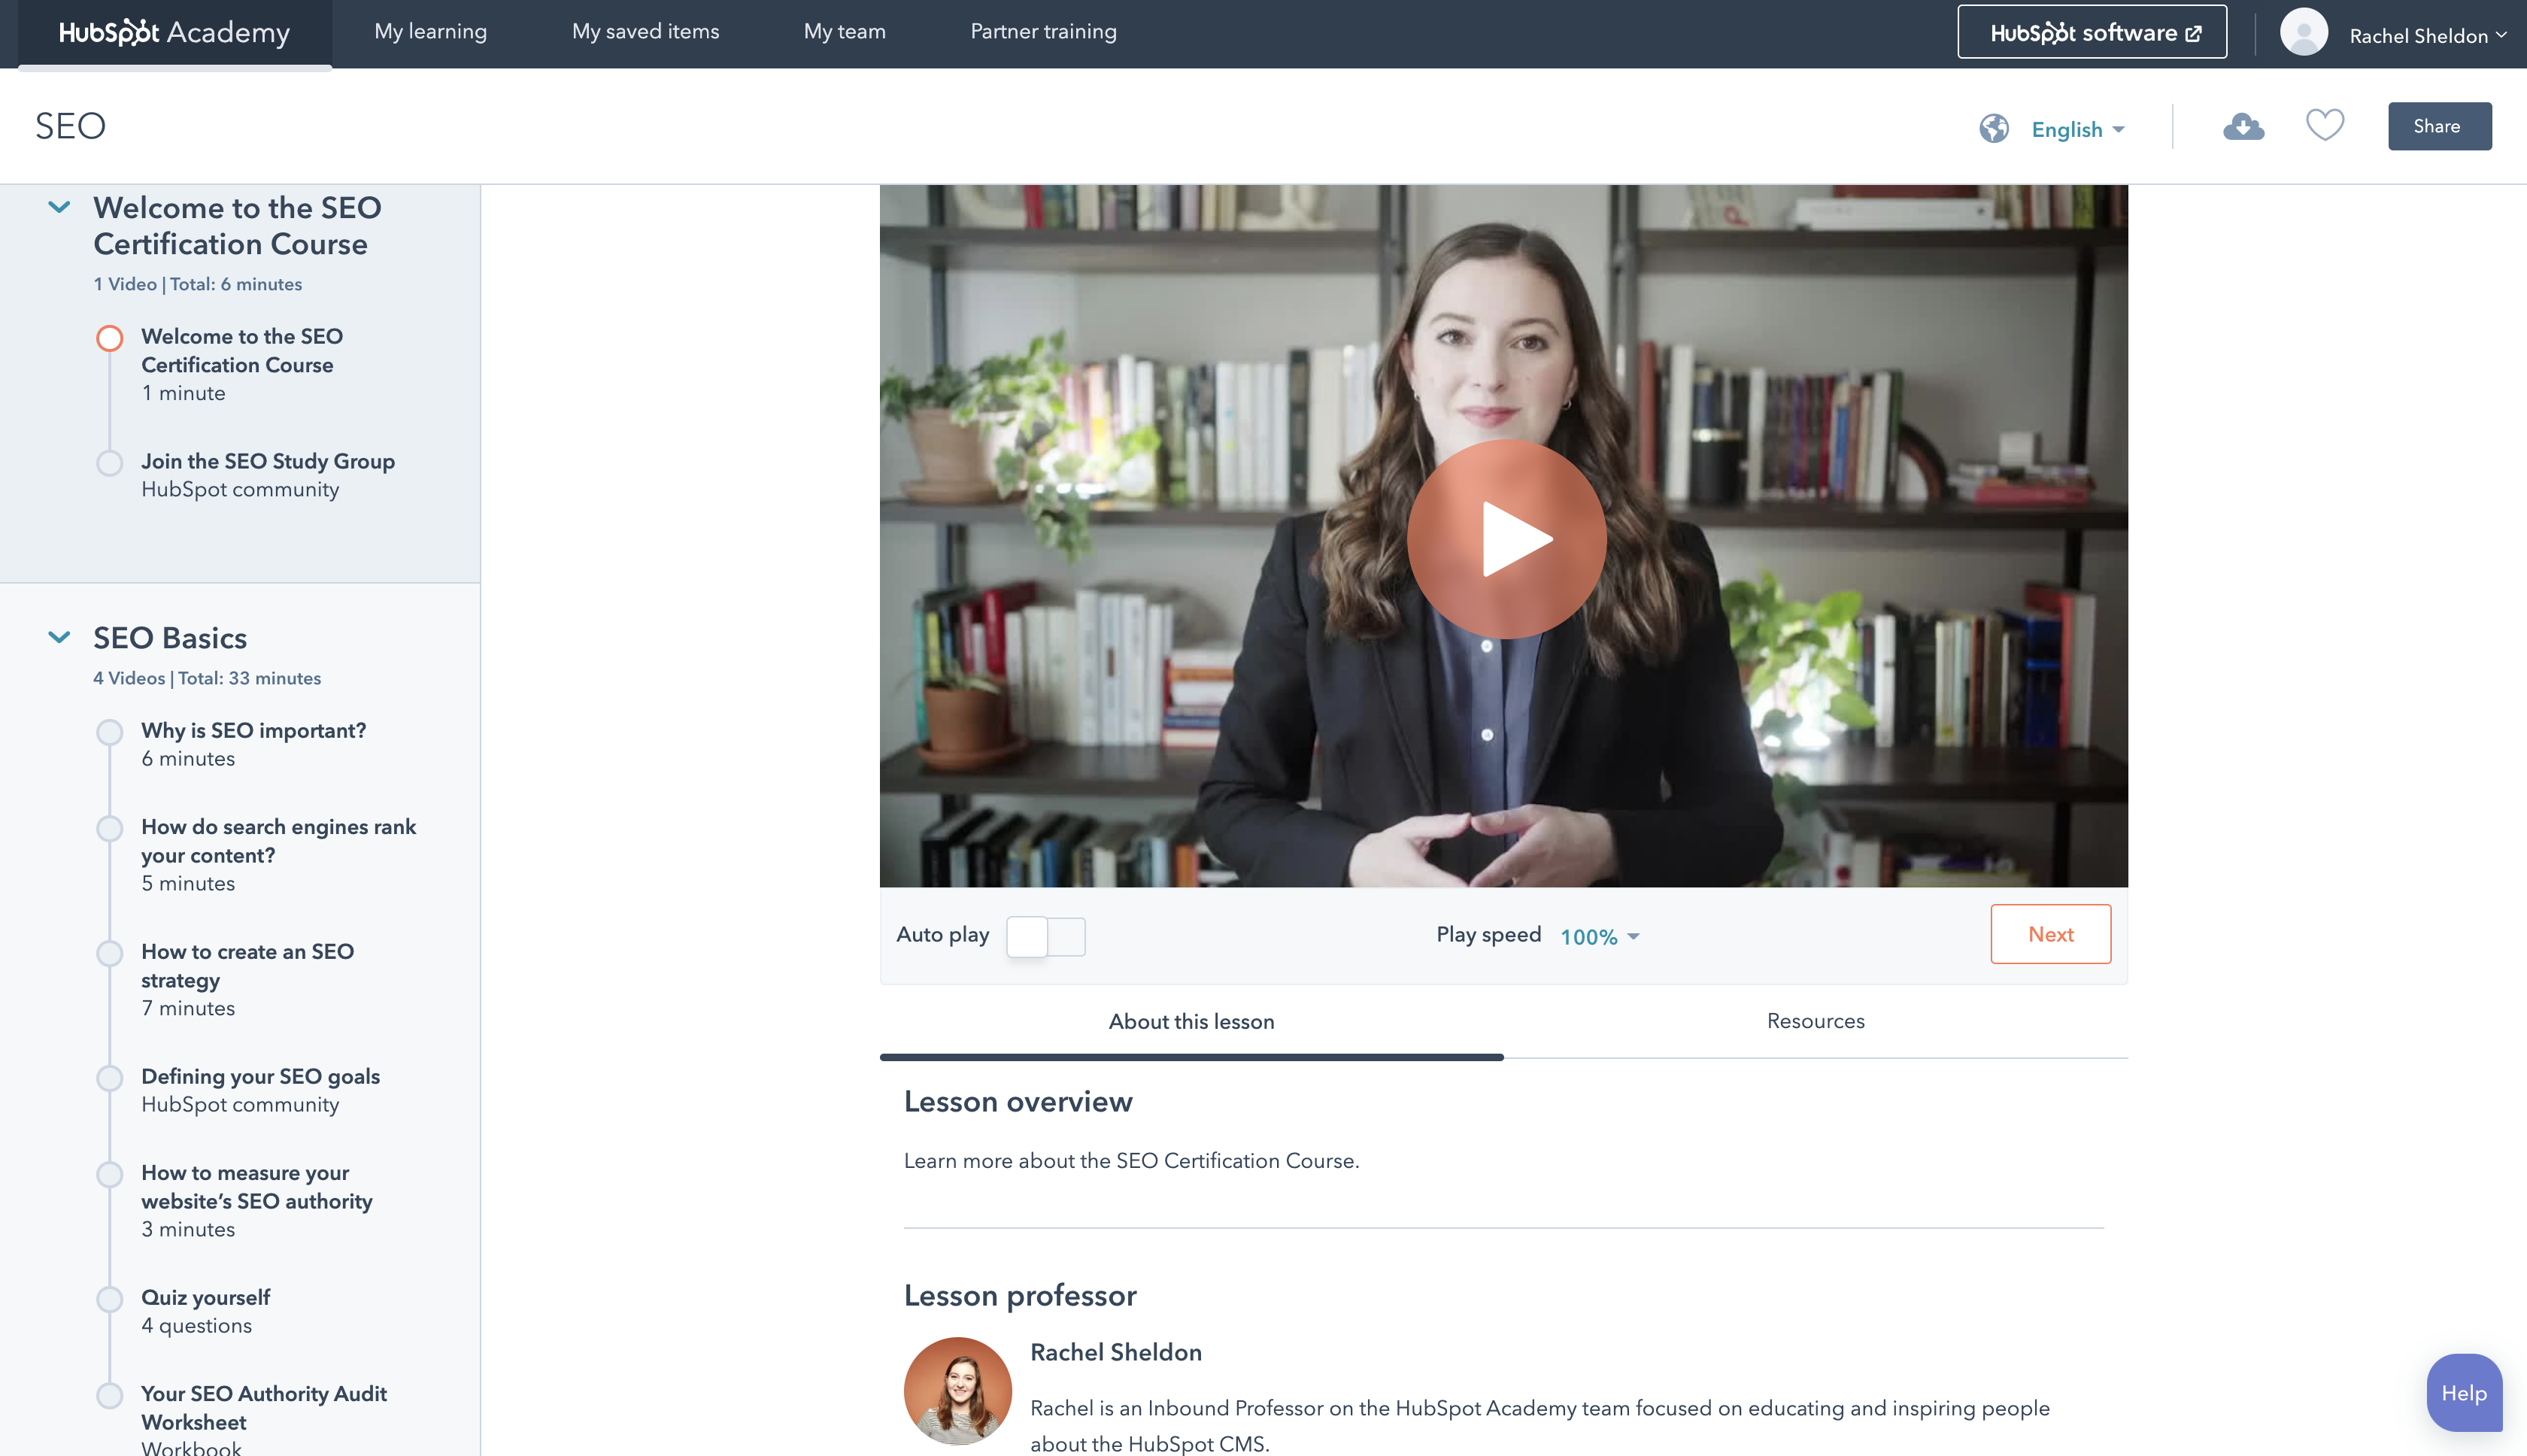Open the English language dropdown
The height and width of the screenshot is (1456, 2527).
[2077, 129]
